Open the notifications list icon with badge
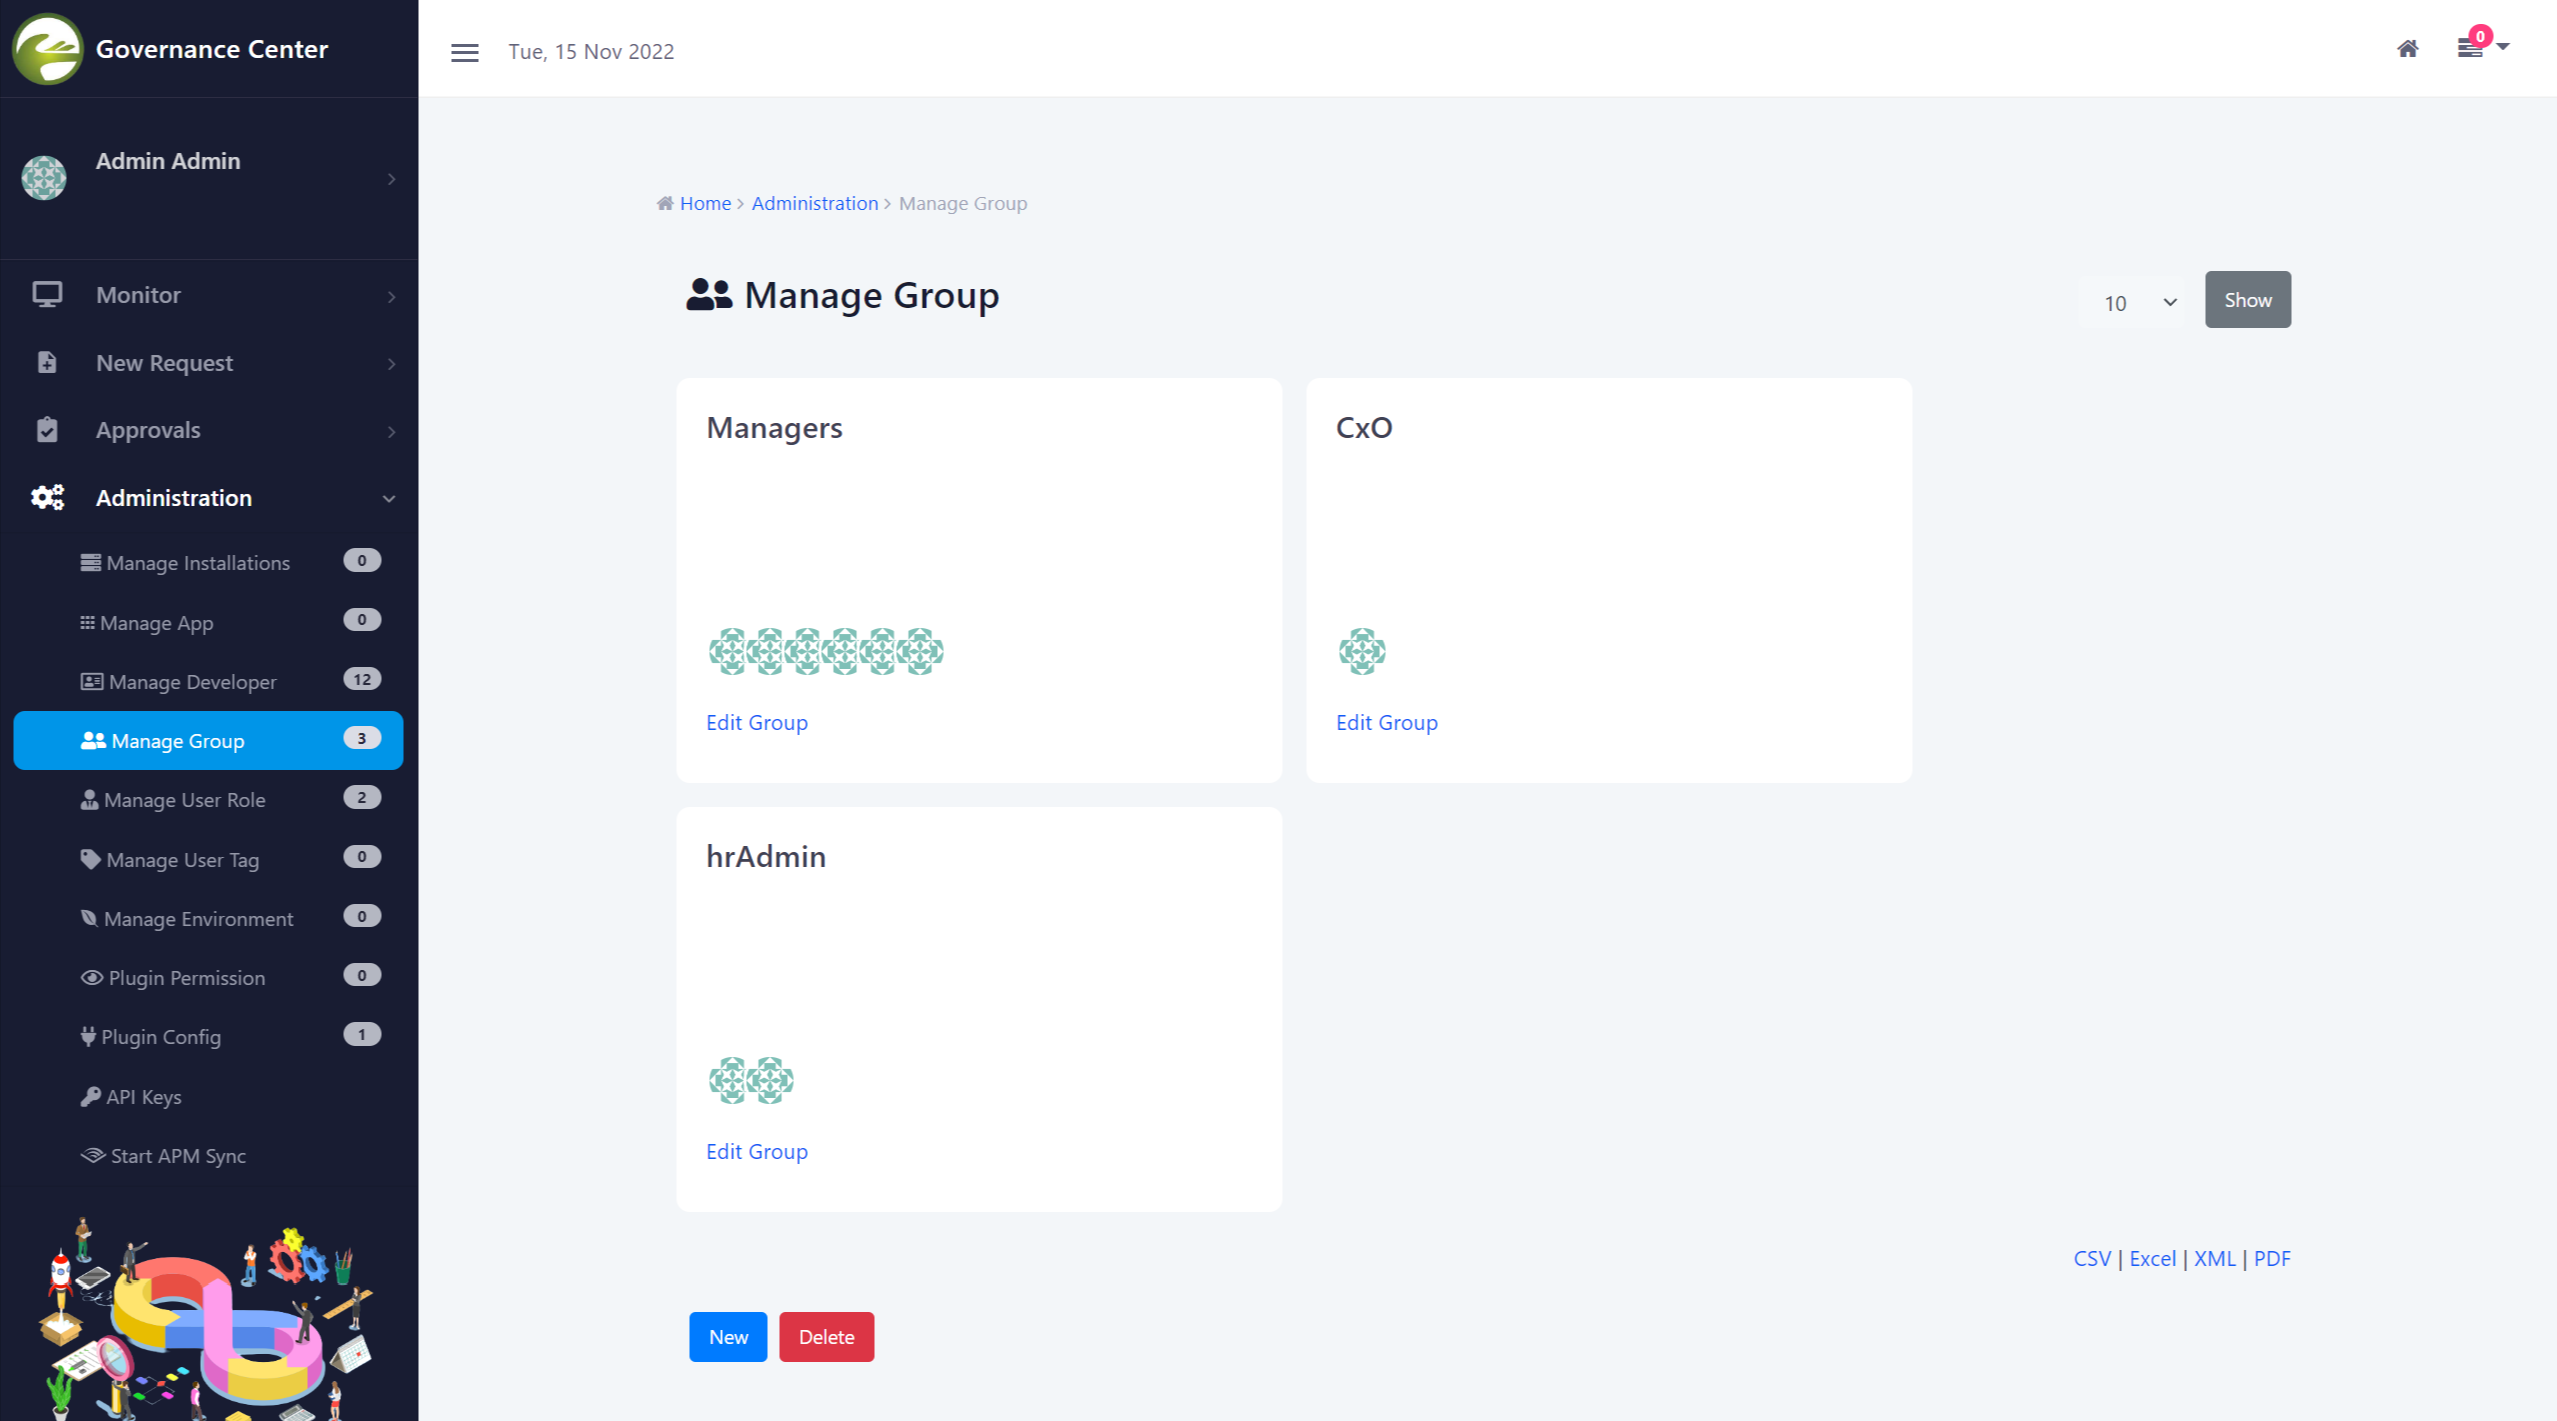The height and width of the screenshot is (1421, 2557). coord(2470,48)
